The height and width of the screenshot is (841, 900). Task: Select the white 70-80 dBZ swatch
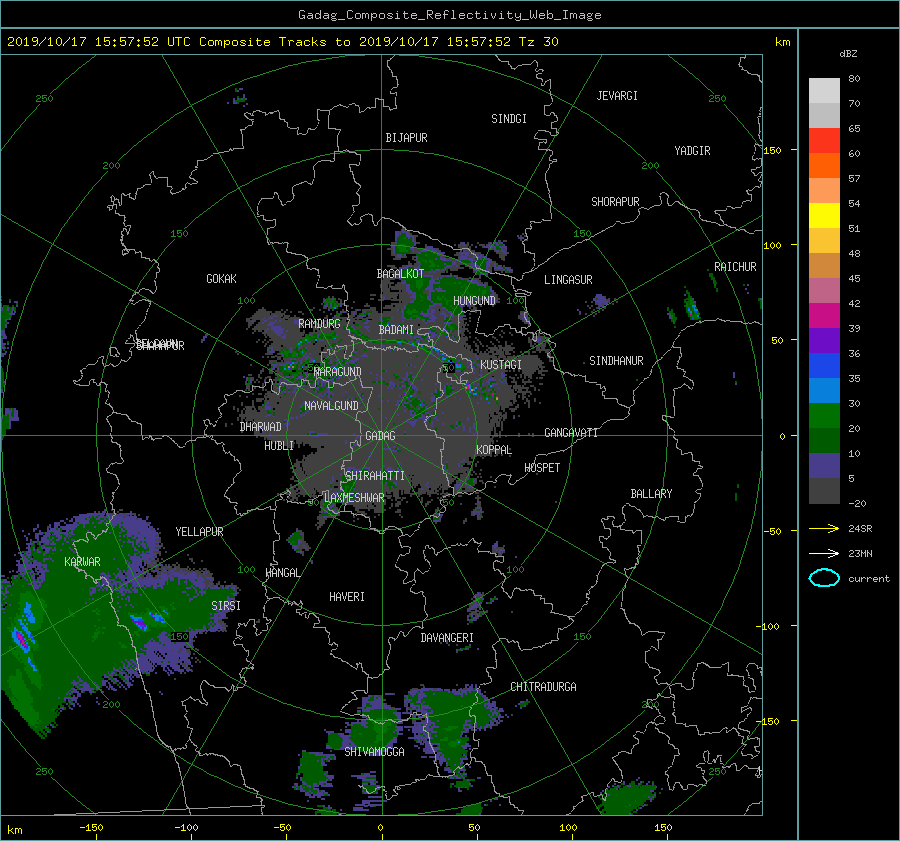[x=824, y=91]
